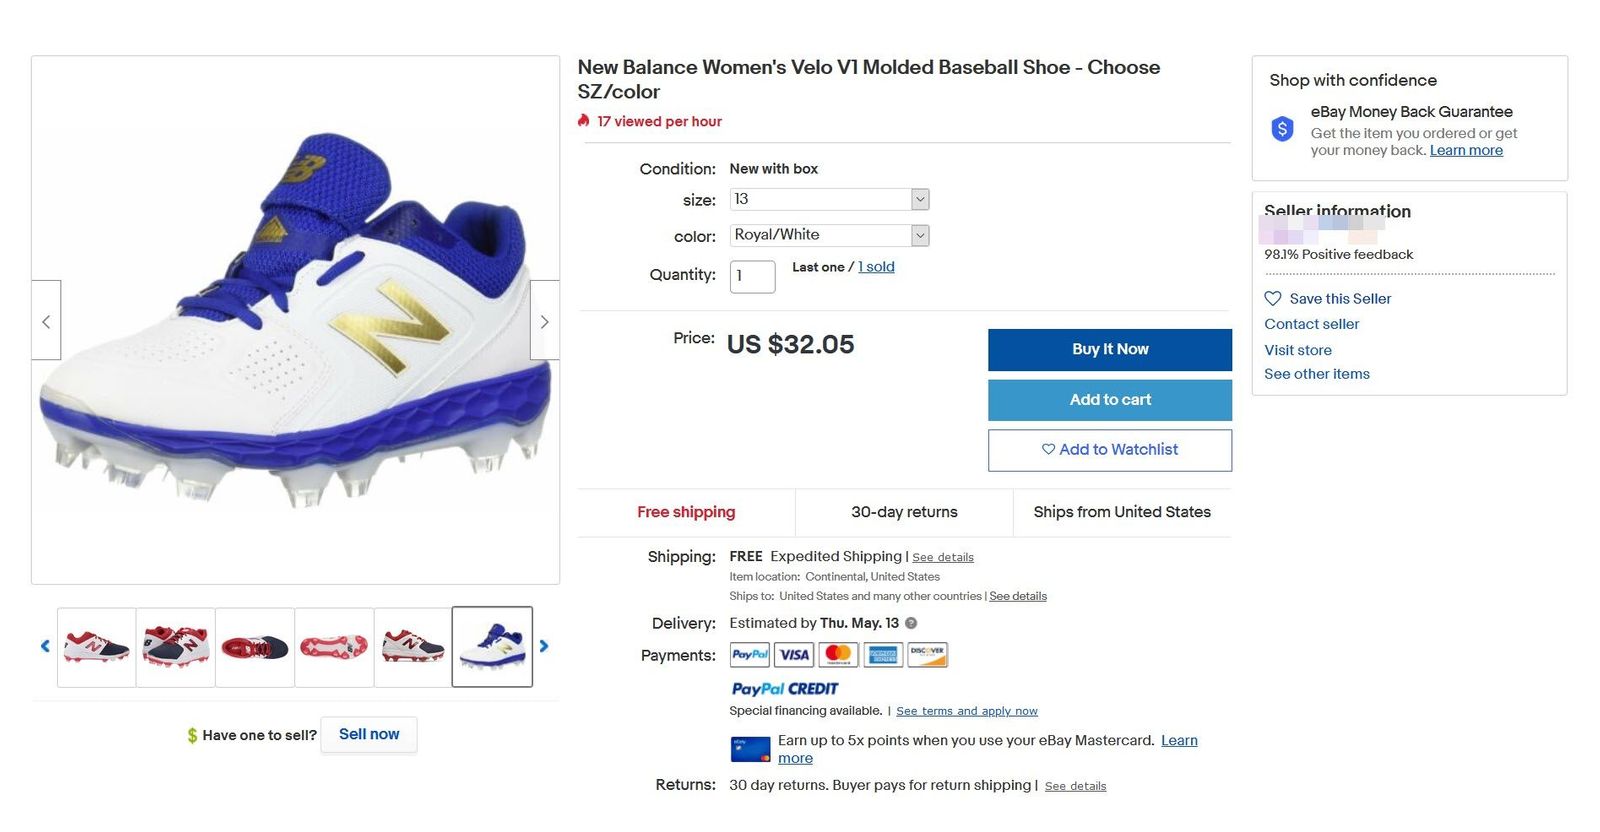Image resolution: width=1600 pixels, height=832 pixels.
Task: Click the Buy It Now button
Action: click(1109, 349)
